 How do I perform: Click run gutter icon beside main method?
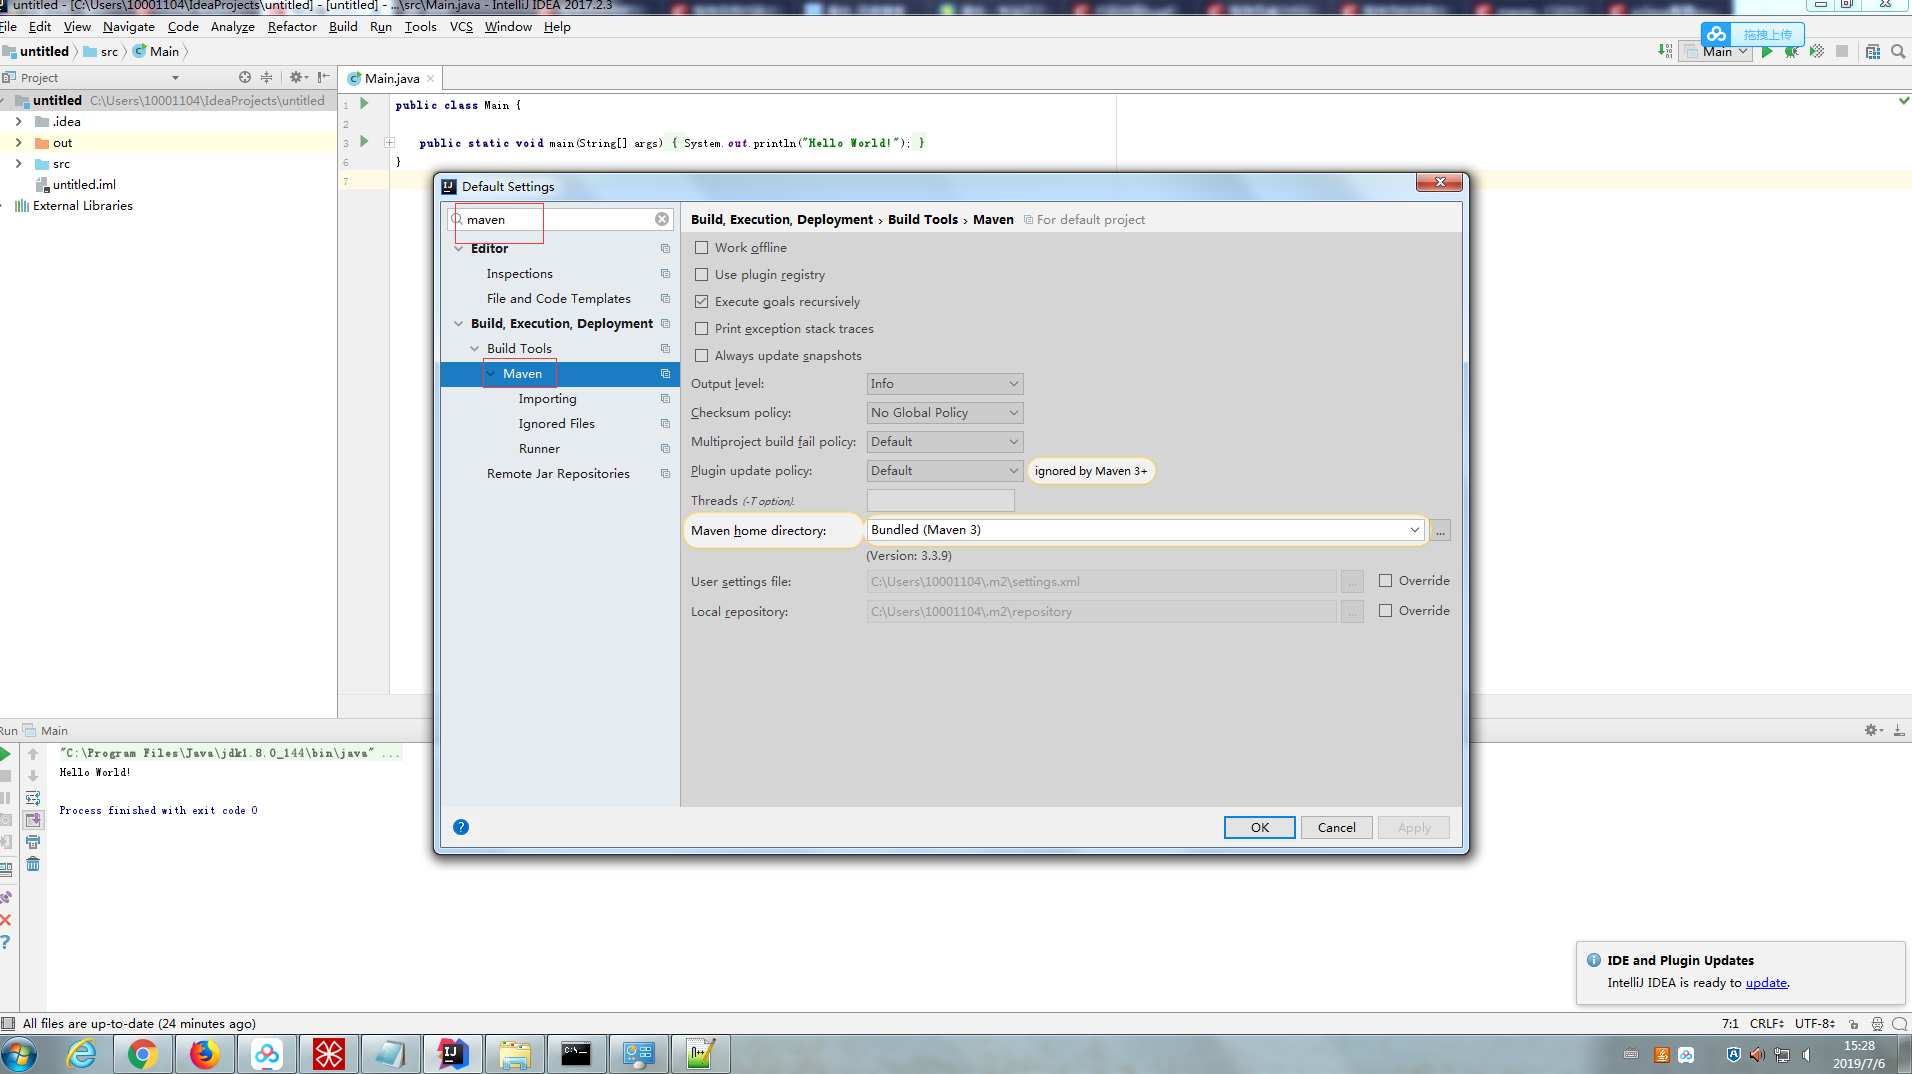[364, 142]
